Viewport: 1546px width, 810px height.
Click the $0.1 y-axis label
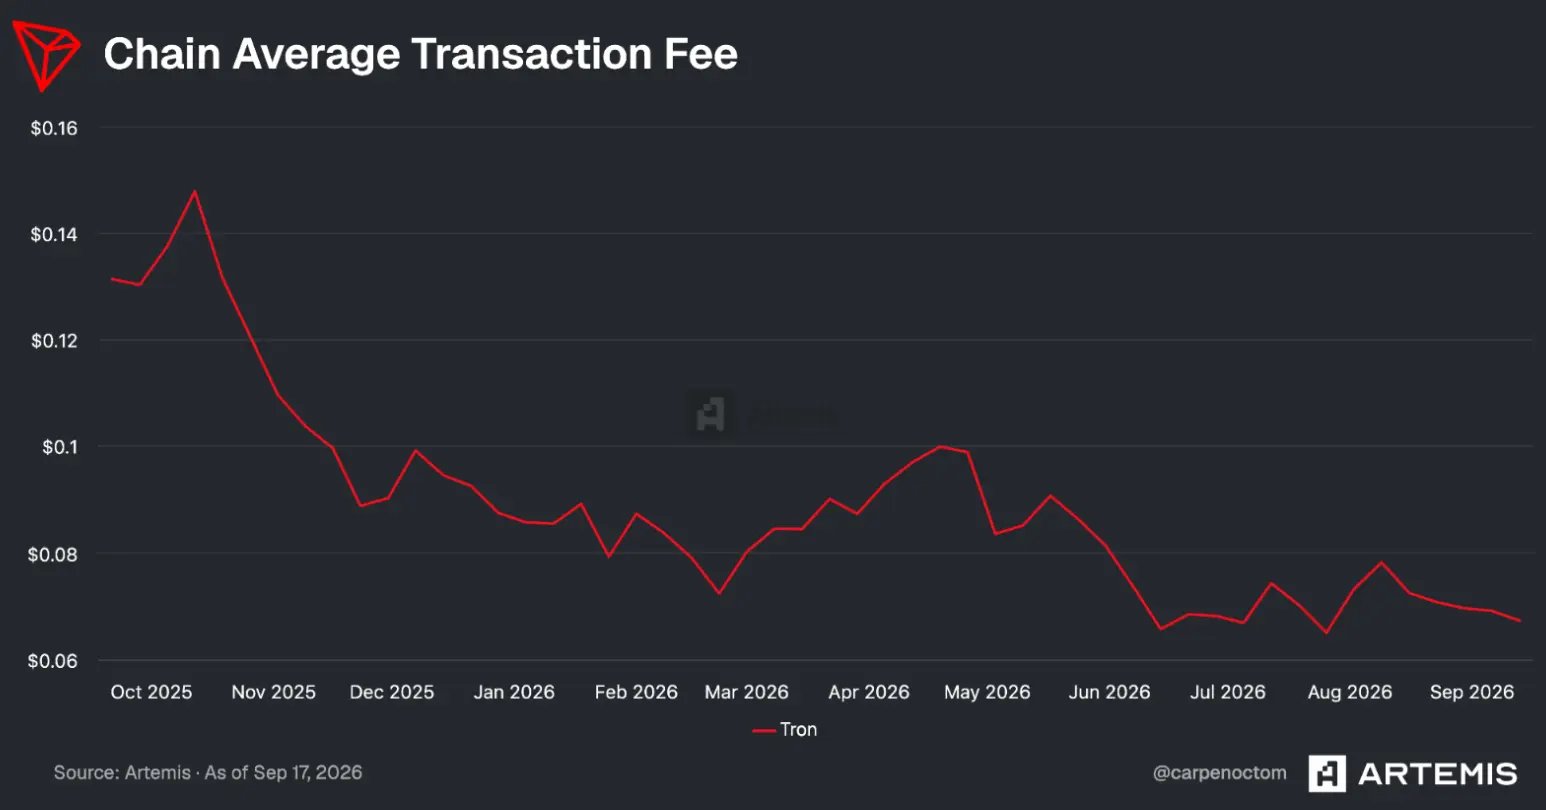(60, 447)
